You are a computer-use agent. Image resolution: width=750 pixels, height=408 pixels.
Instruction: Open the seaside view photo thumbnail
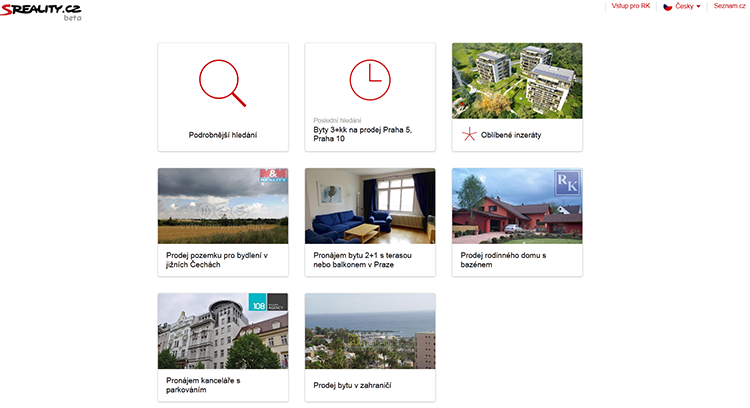(x=369, y=331)
